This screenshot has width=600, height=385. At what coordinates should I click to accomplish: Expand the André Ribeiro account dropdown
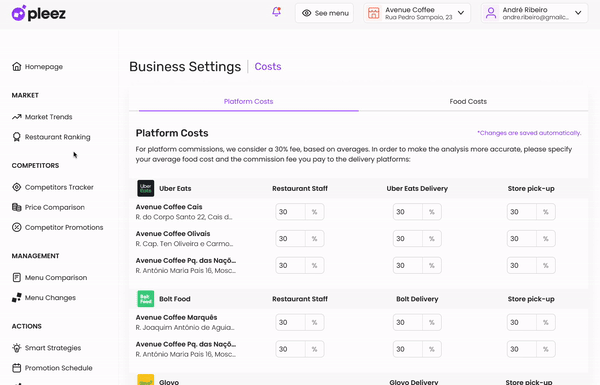(578, 13)
